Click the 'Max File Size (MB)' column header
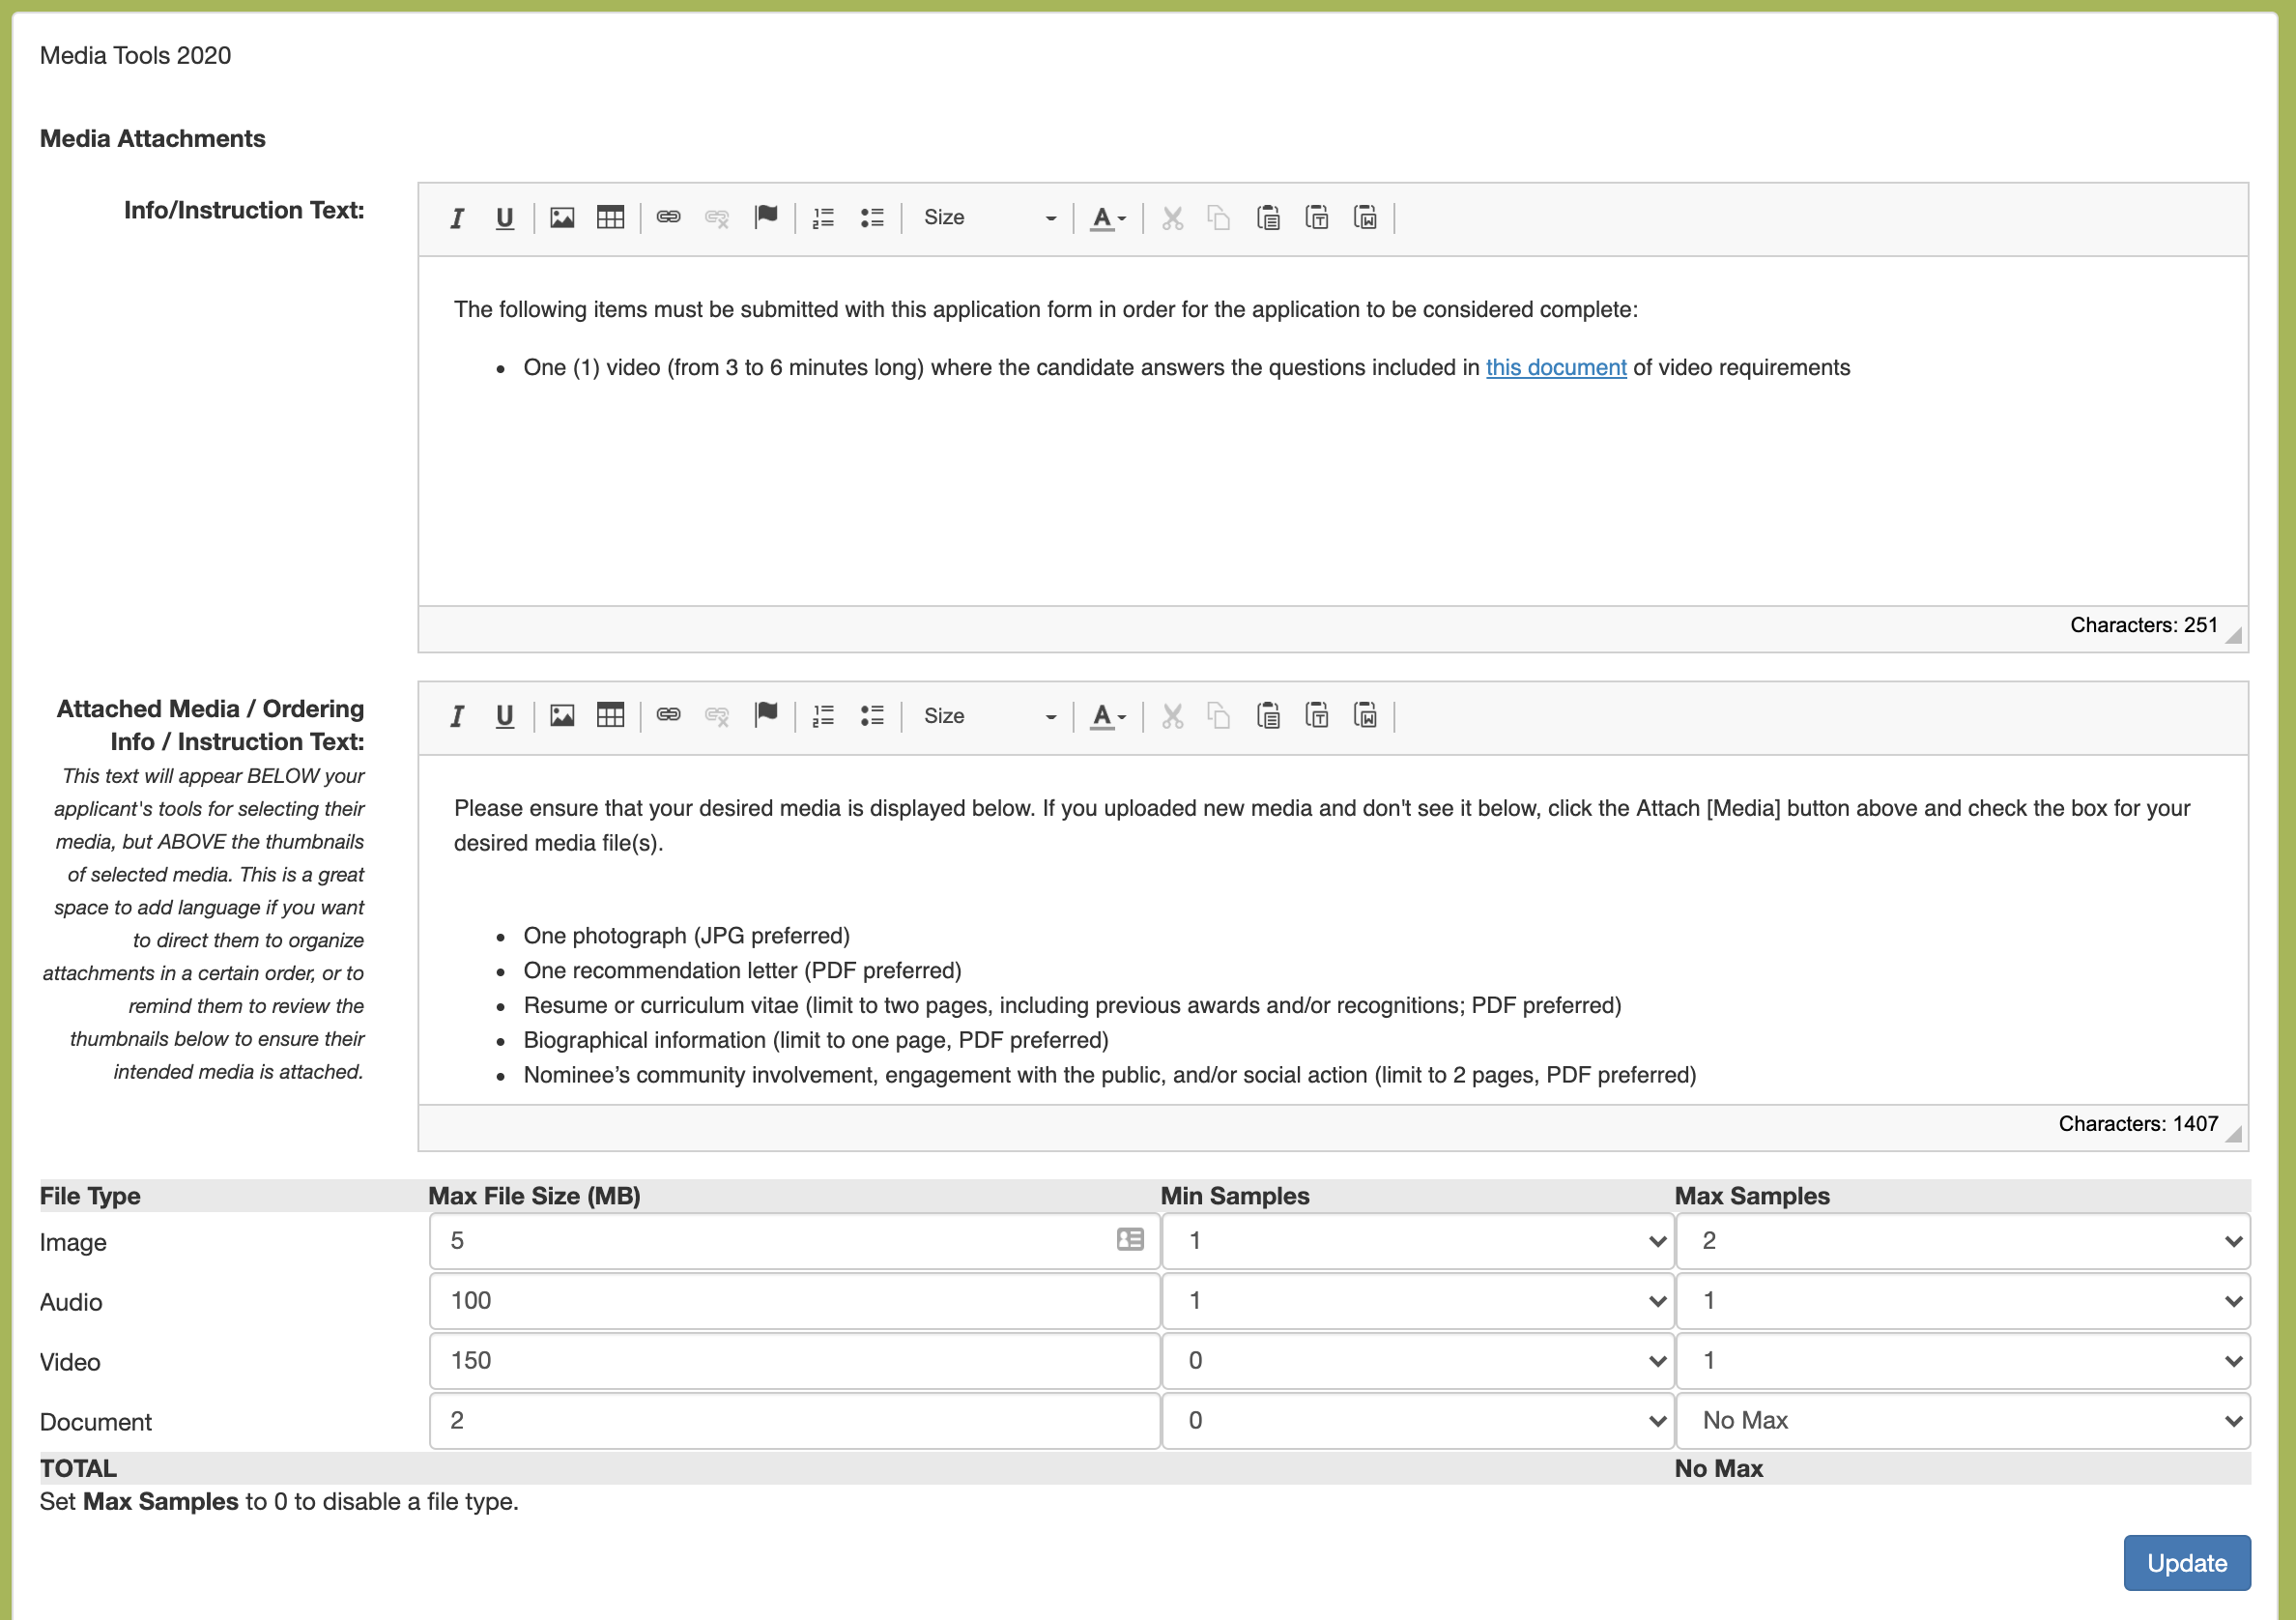The height and width of the screenshot is (1620, 2296). [534, 1196]
